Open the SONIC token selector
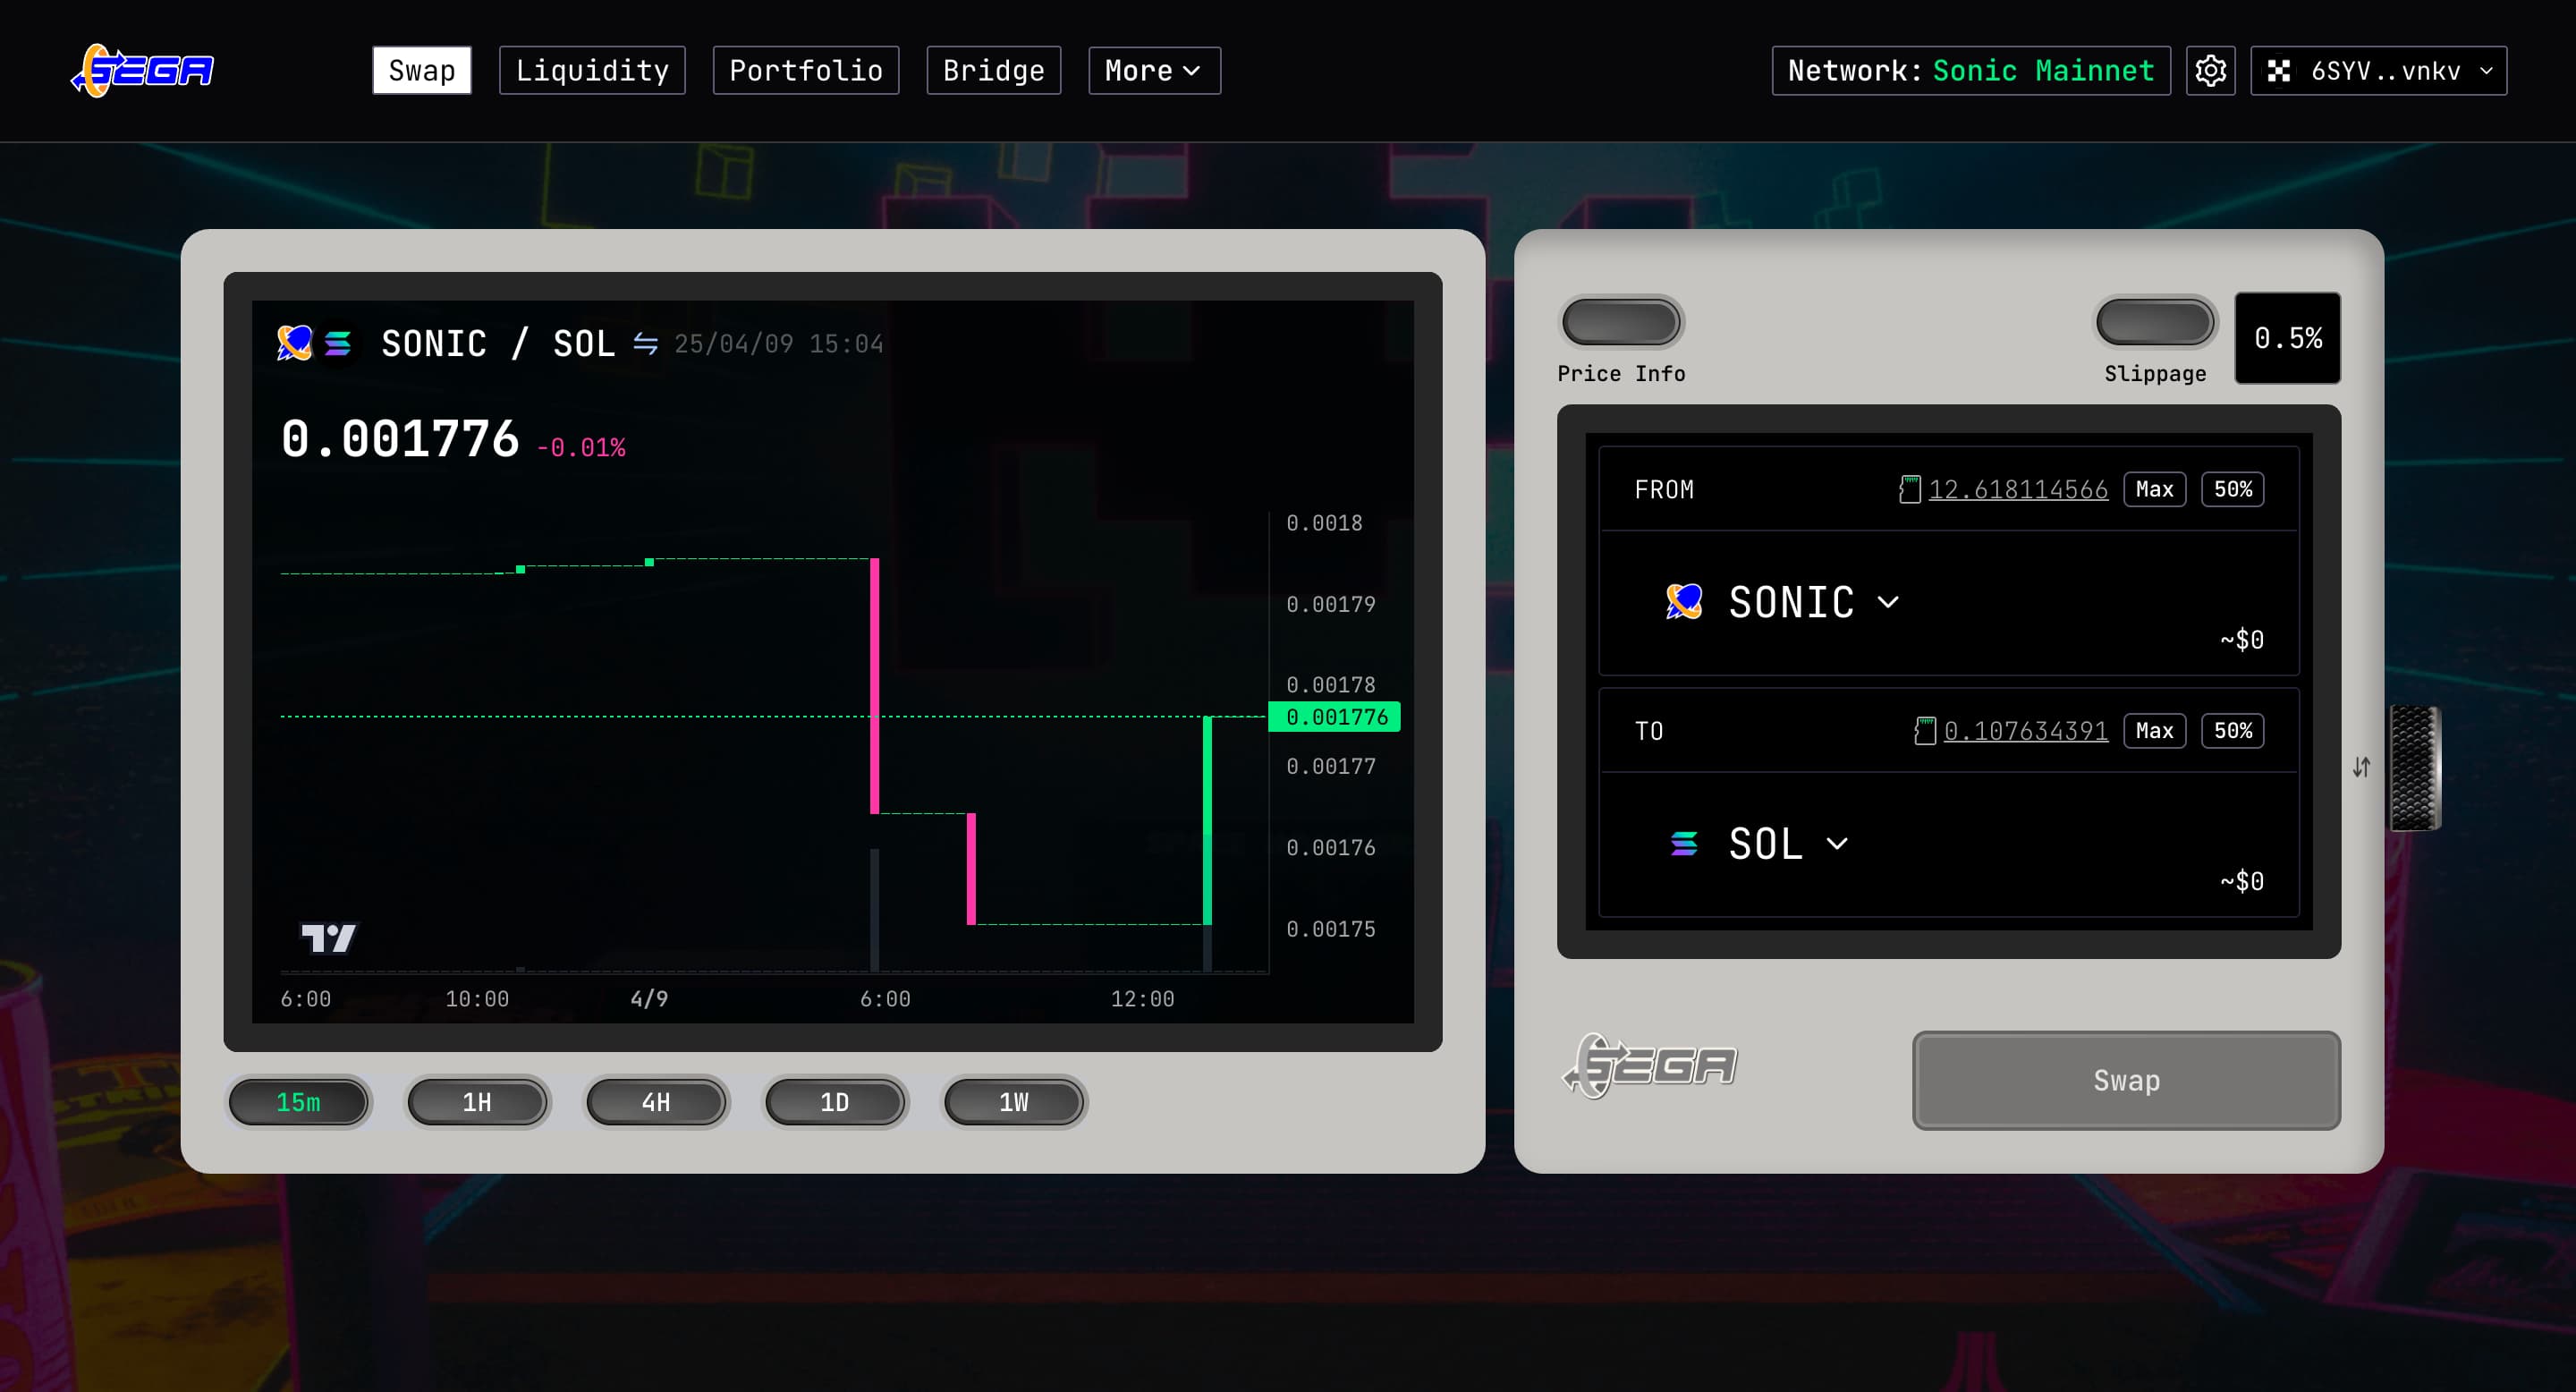The image size is (2576, 1392). (x=1783, y=602)
